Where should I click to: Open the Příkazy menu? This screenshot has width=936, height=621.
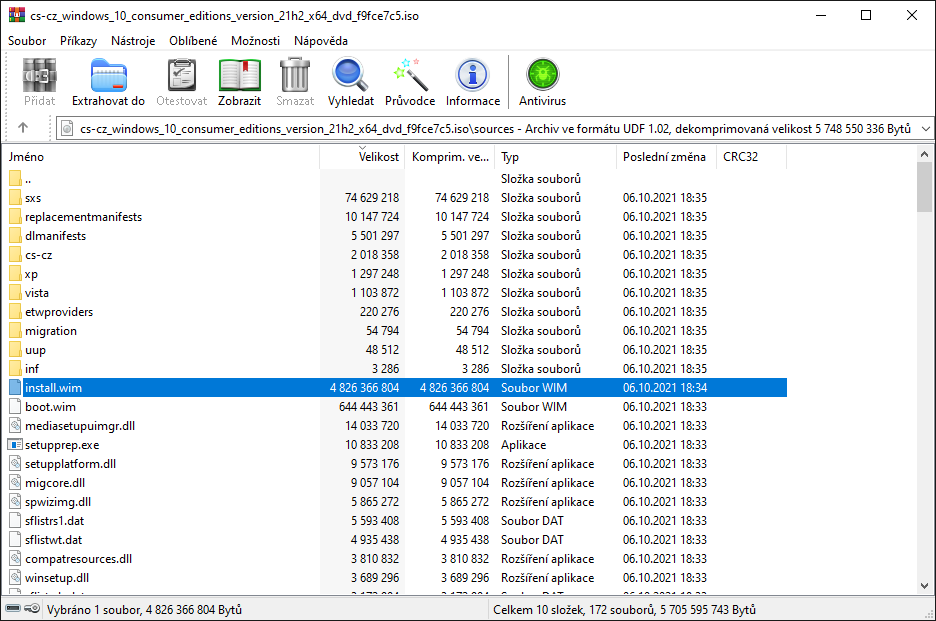pyautogui.click(x=78, y=41)
